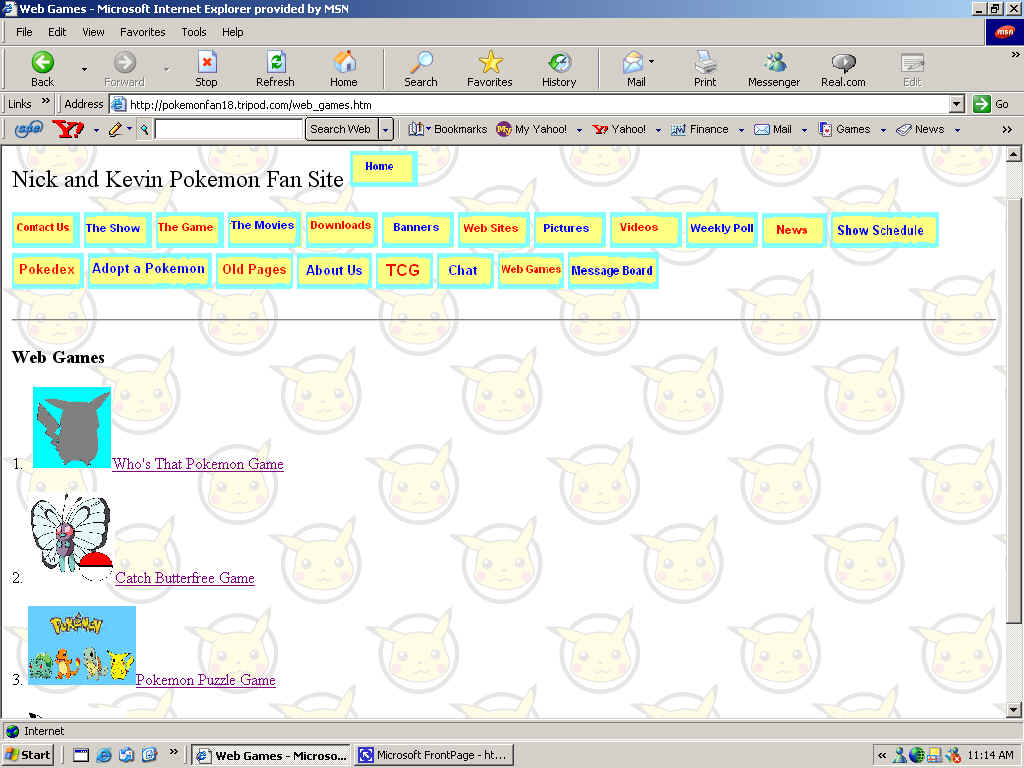Open the History toolbar icon
The image size is (1024, 768).
pos(559,63)
